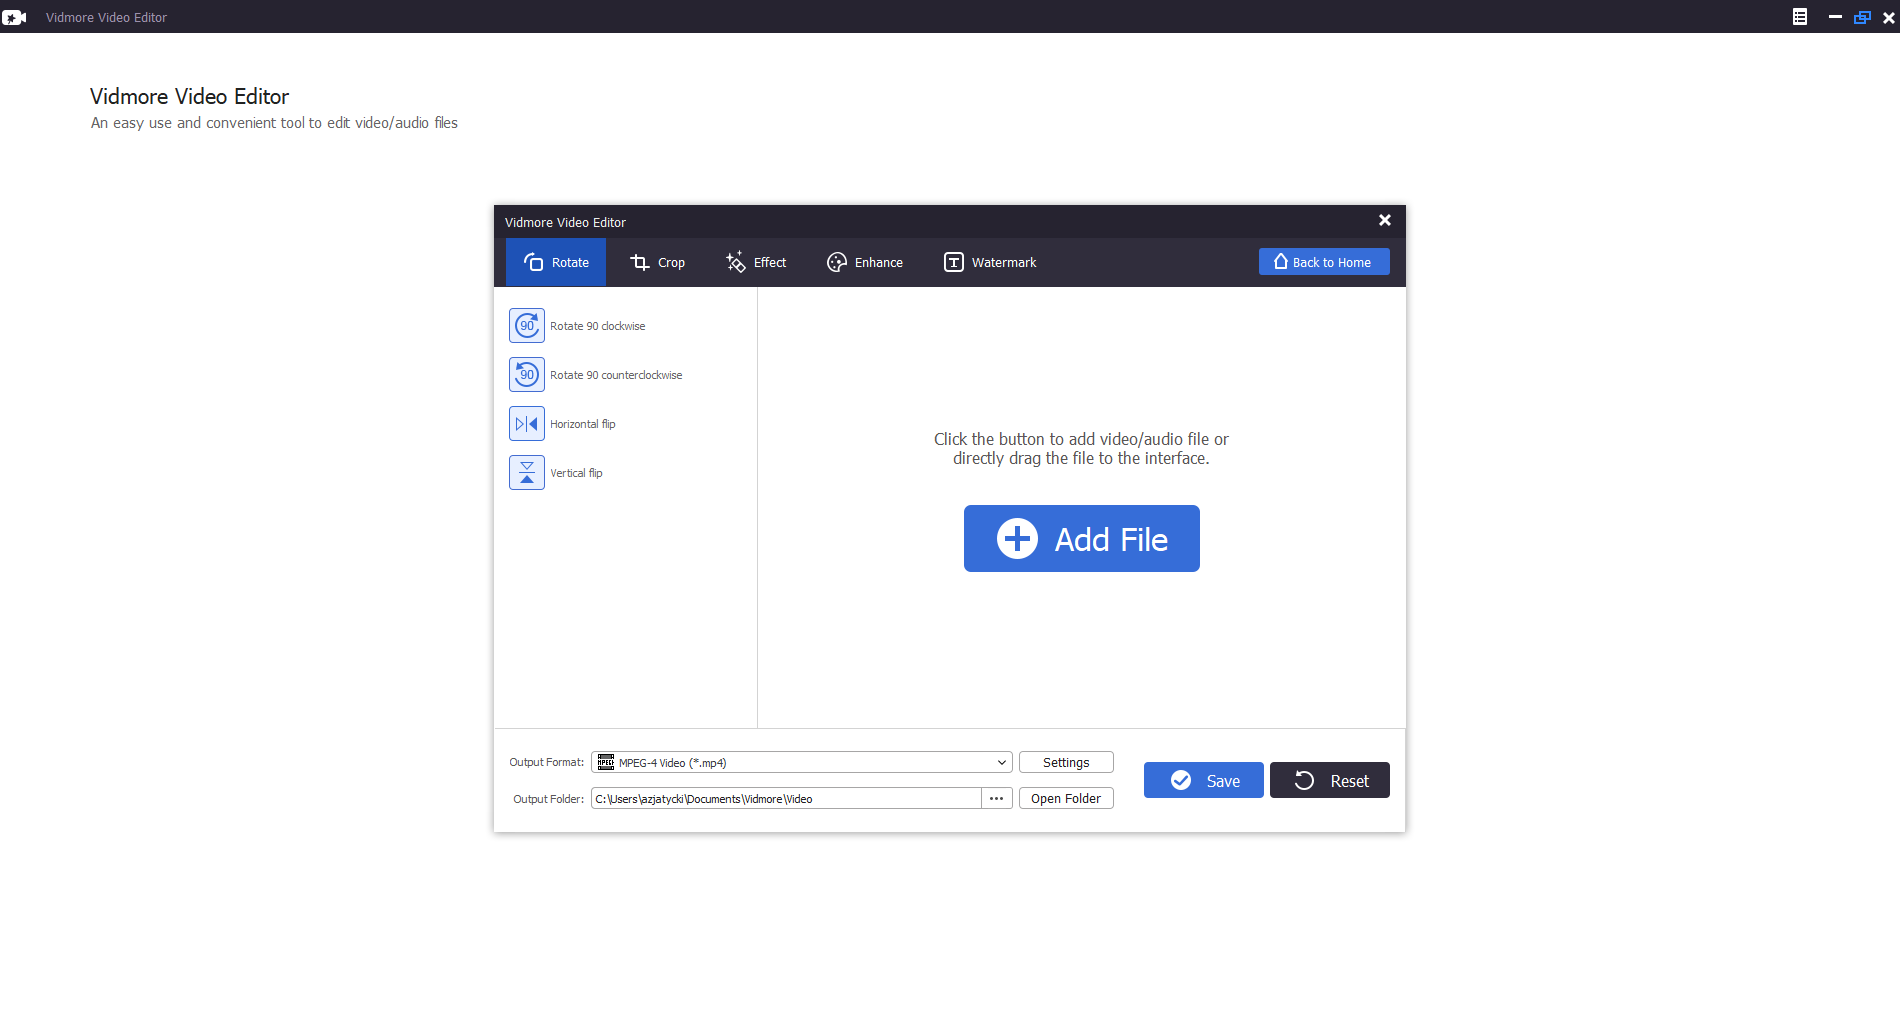This screenshot has width=1900, height=1029.
Task: Open the Watermark tab
Action: (990, 262)
